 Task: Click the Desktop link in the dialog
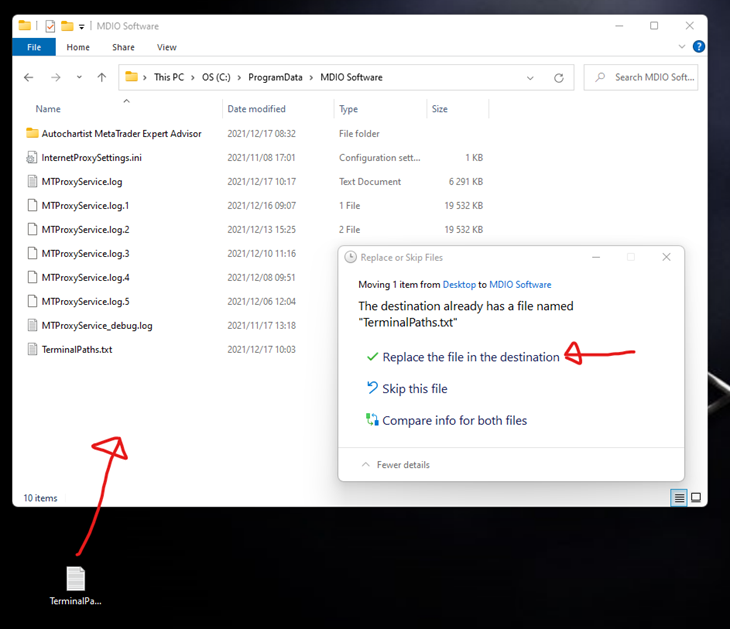click(459, 284)
